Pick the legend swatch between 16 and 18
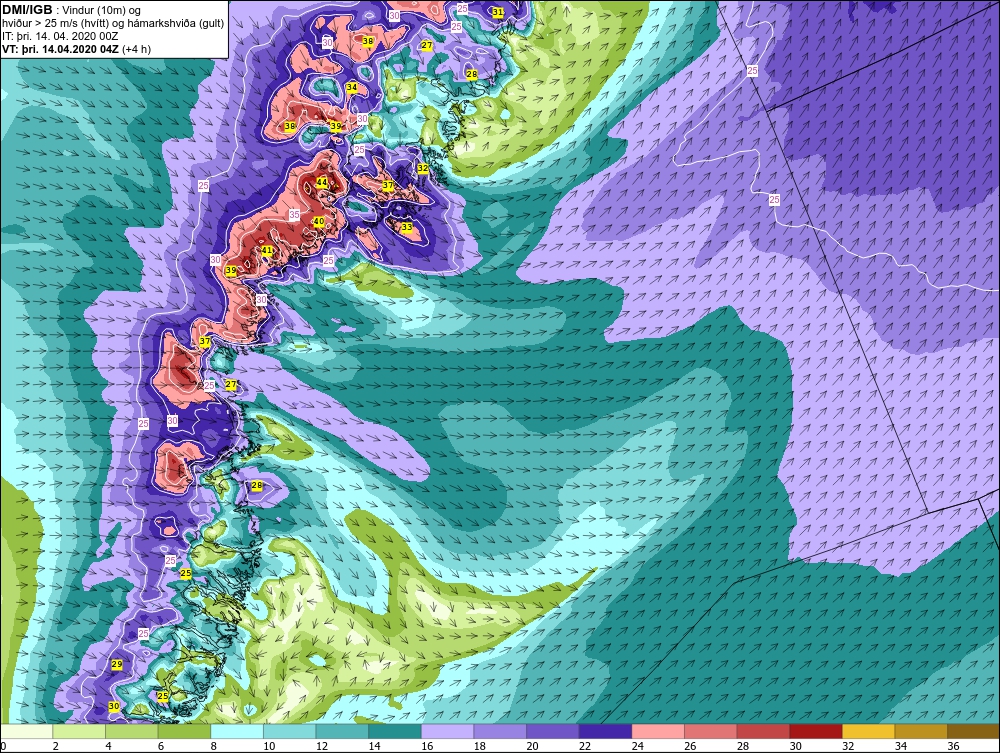1000x753 pixels. click(448, 731)
